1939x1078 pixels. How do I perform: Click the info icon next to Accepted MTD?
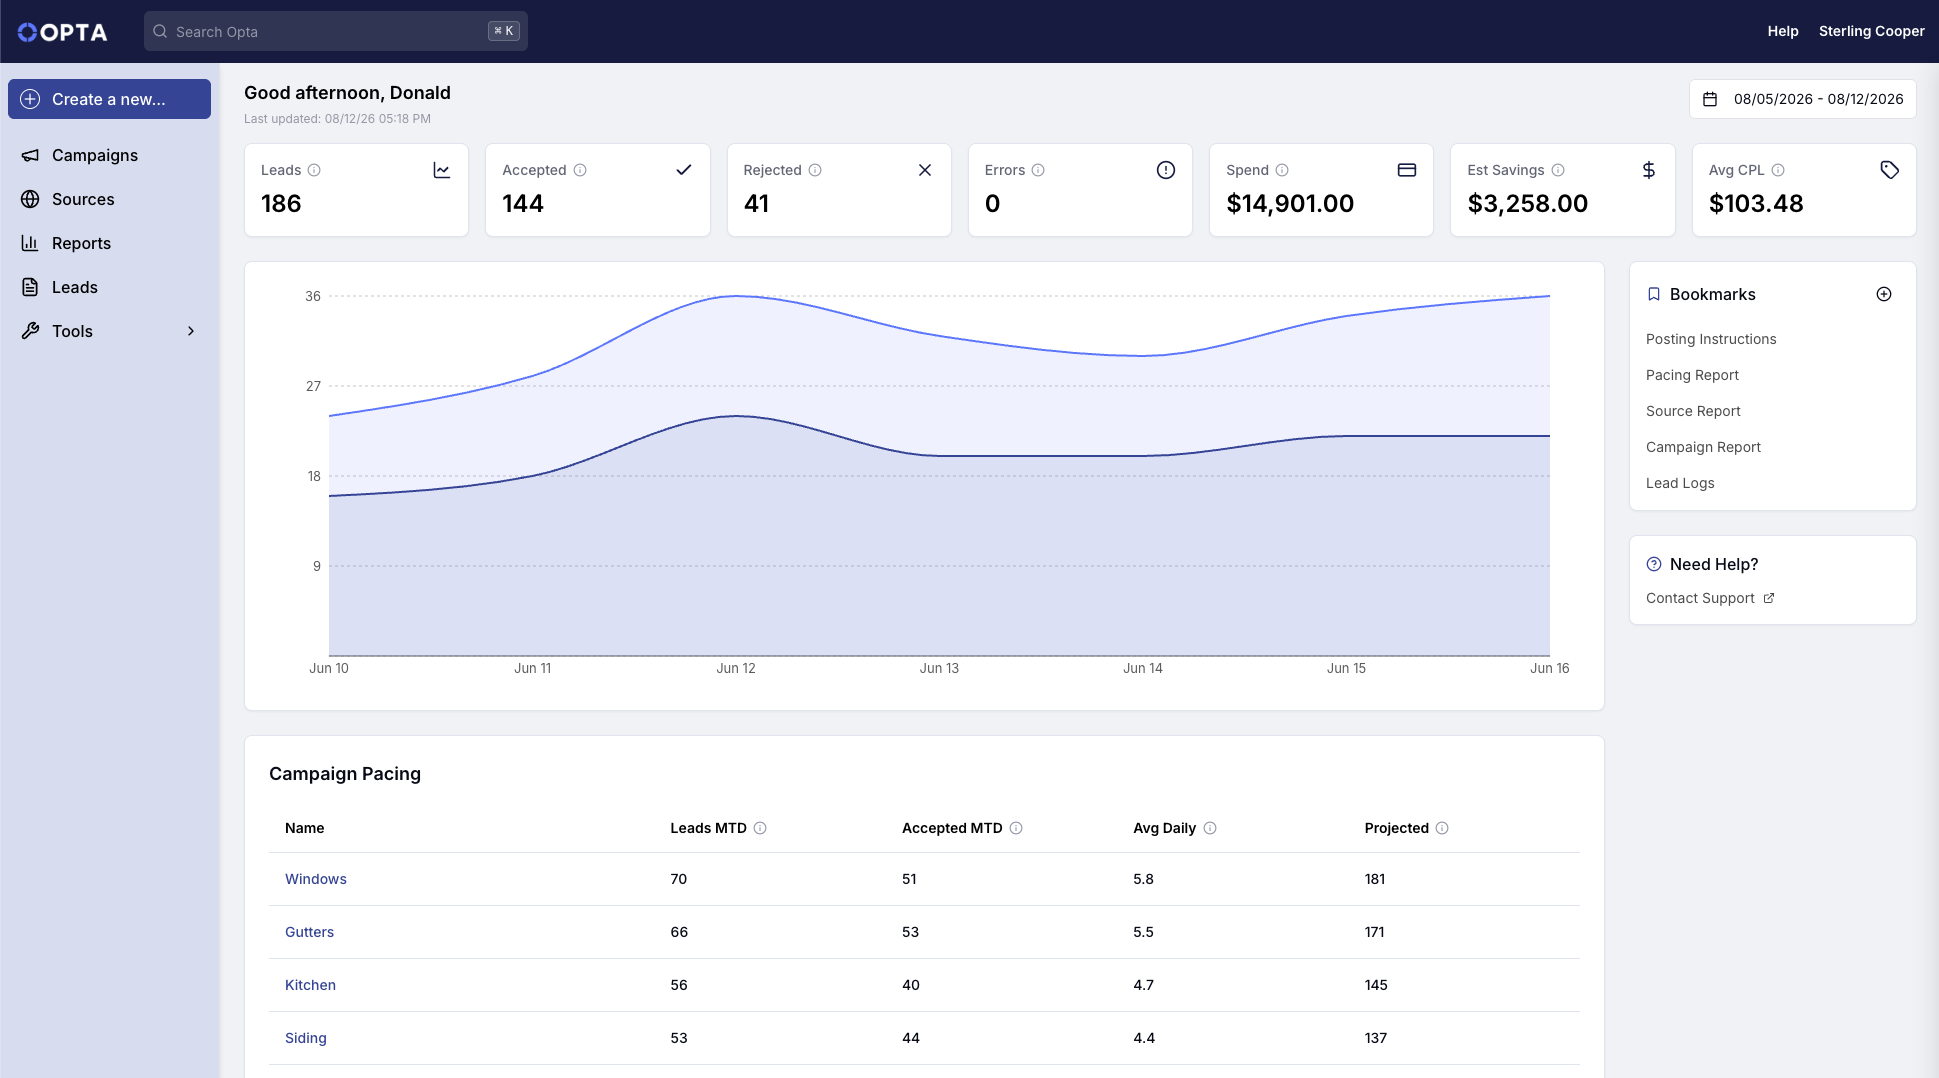[x=1016, y=828]
